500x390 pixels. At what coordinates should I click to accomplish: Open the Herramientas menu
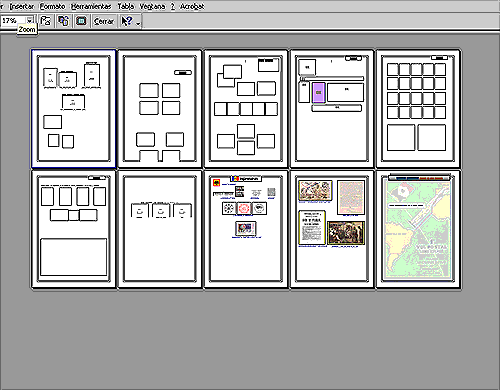91,6
